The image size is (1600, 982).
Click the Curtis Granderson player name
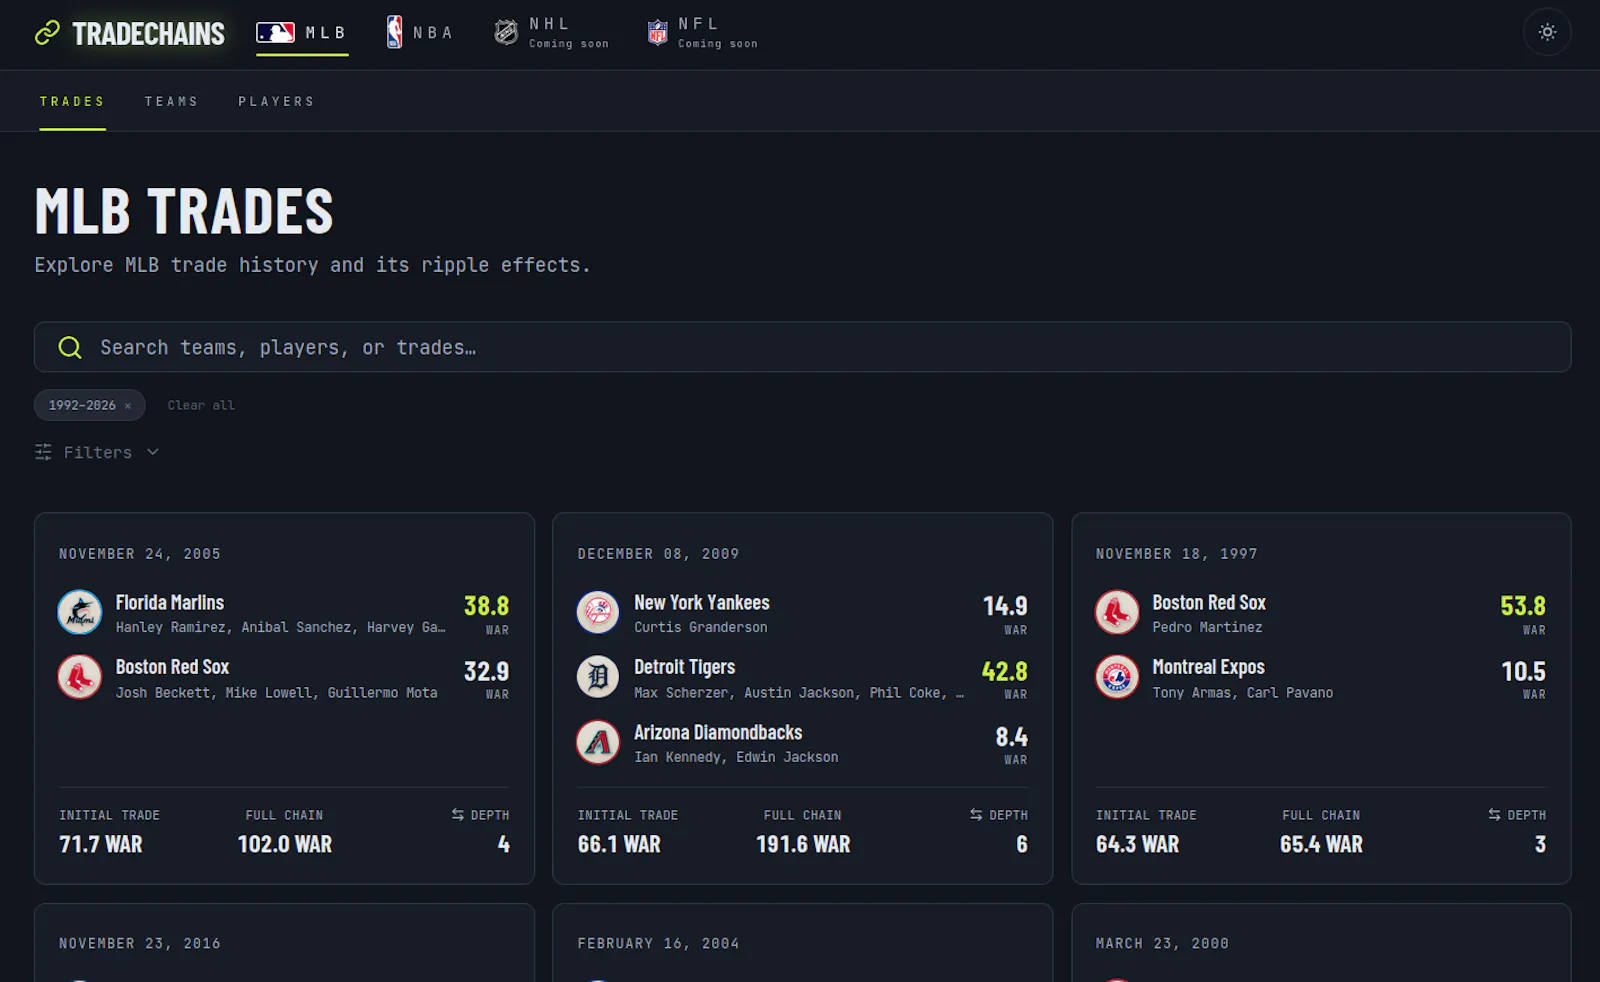701,628
